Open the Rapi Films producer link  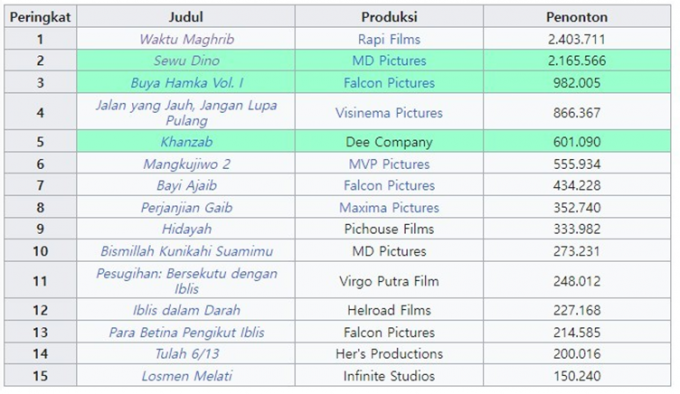pyautogui.click(x=389, y=39)
